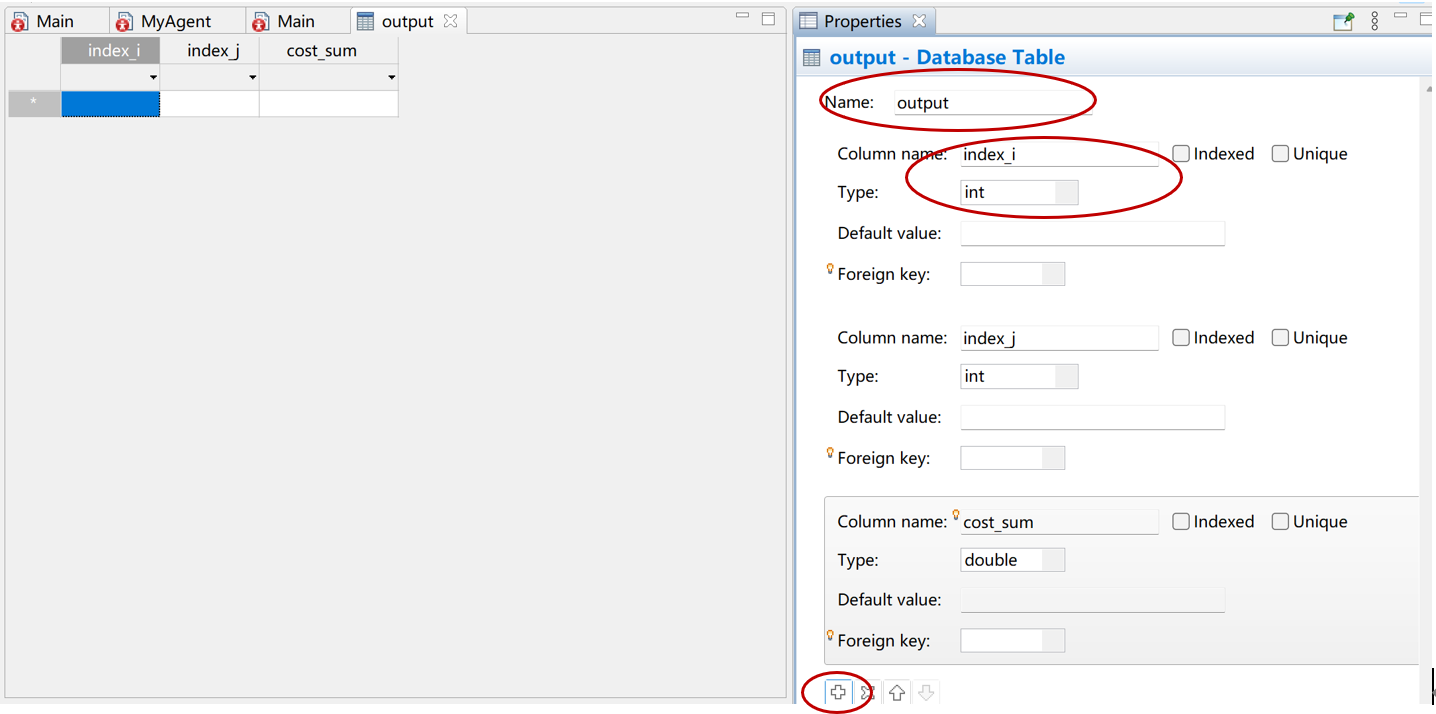Click the Move column down button
1436x714 pixels.
point(925,691)
